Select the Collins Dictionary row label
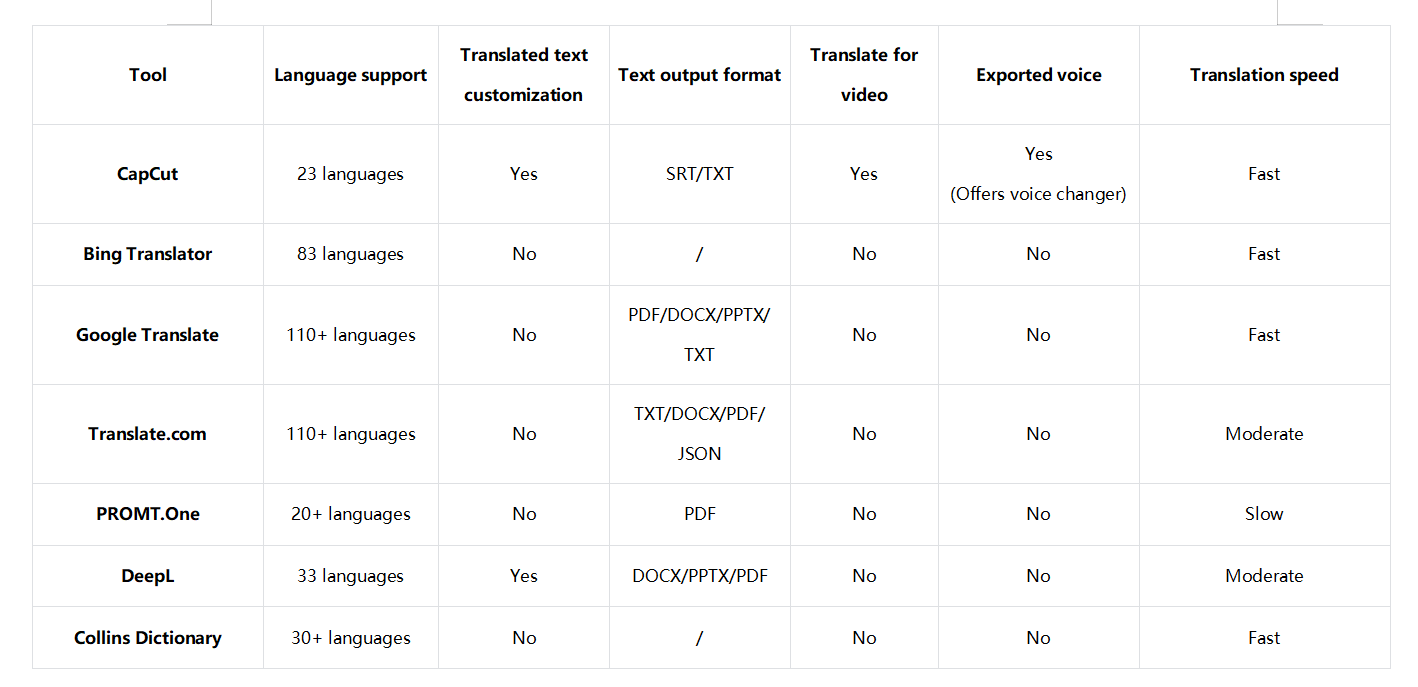Image resolution: width=1418 pixels, height=687 pixels. (147, 638)
